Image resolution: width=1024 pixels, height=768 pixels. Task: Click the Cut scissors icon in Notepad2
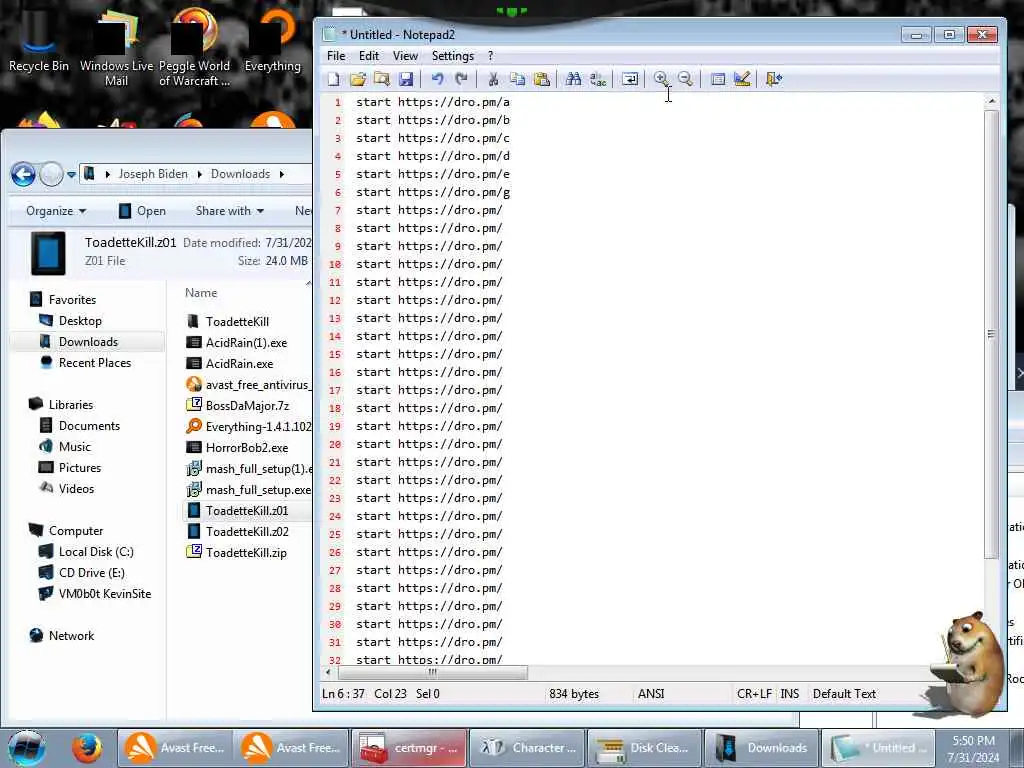[x=493, y=79]
